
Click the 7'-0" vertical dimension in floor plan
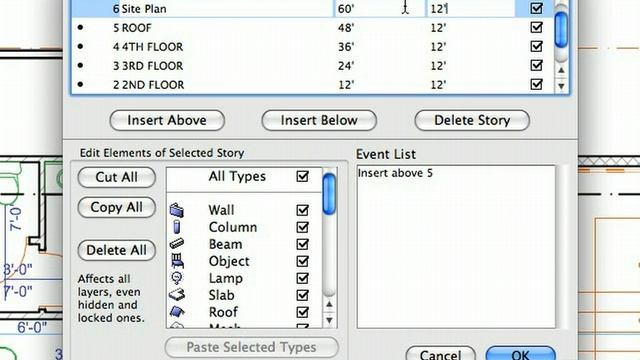pyautogui.click(x=16, y=218)
